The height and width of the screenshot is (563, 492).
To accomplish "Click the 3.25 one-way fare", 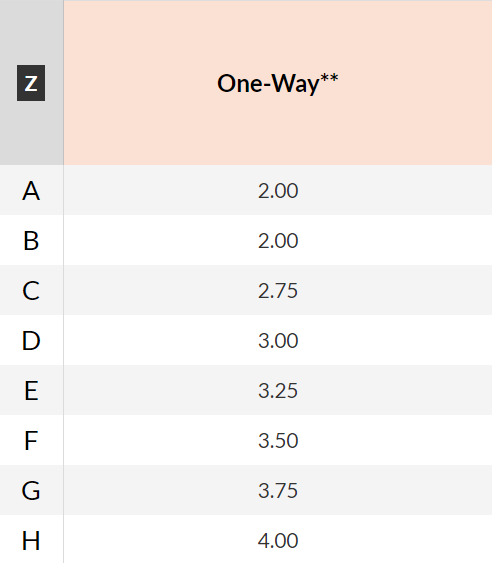I will pyautogui.click(x=278, y=390).
